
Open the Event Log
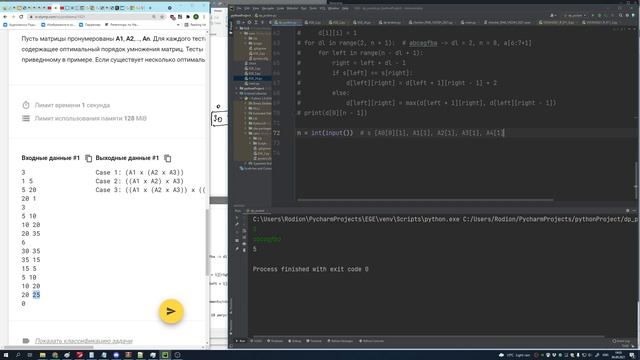(621, 341)
